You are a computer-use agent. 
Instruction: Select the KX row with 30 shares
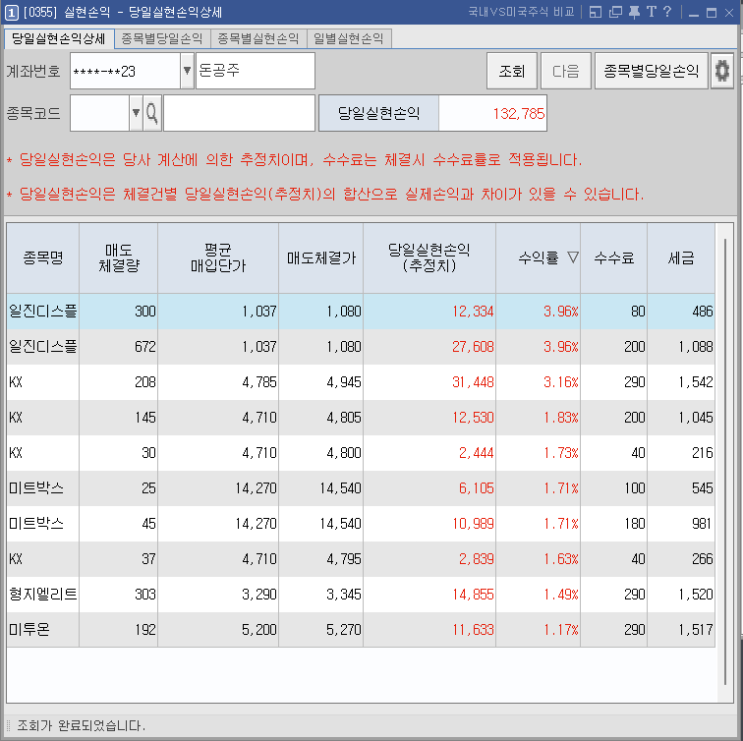click(x=361, y=453)
